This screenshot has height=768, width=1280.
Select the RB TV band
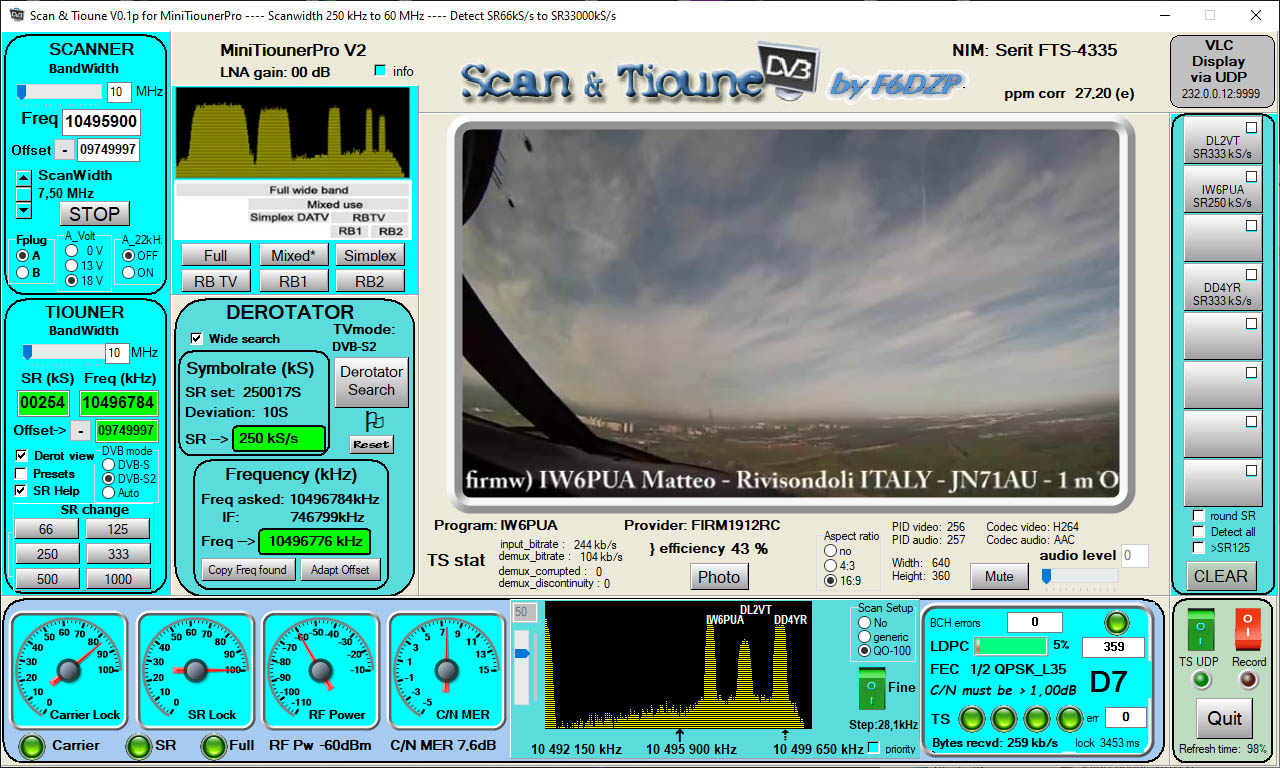(215, 282)
